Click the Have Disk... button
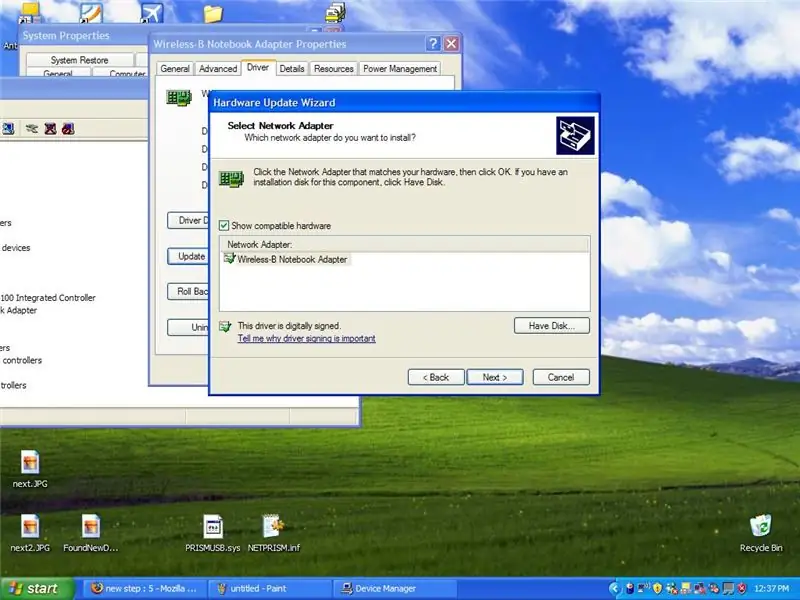The image size is (800, 600). [552, 326]
